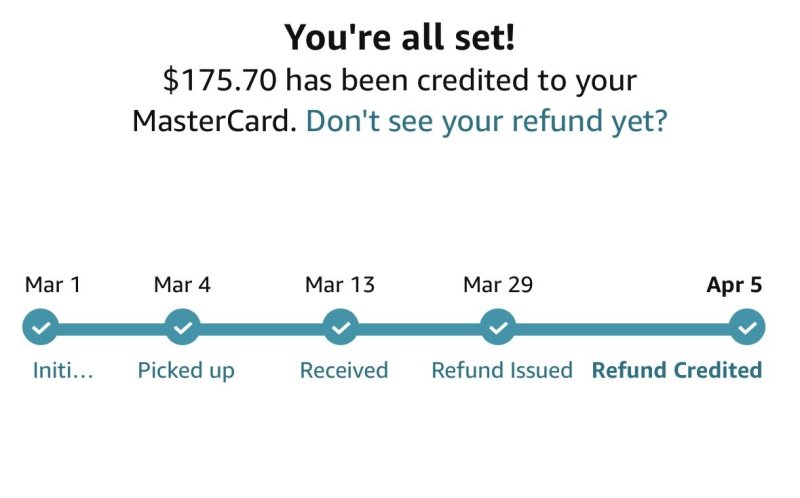
Task: Select the "Received" step label
Action: (x=343, y=371)
